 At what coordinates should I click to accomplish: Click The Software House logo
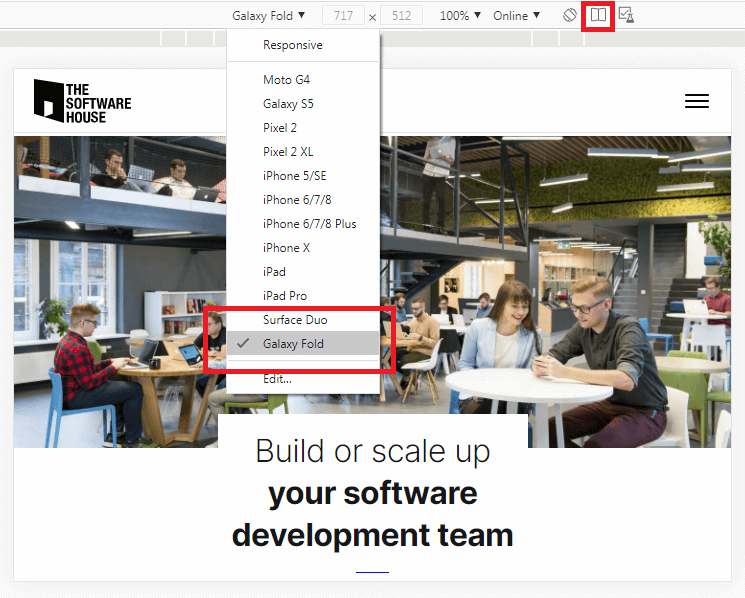click(83, 101)
